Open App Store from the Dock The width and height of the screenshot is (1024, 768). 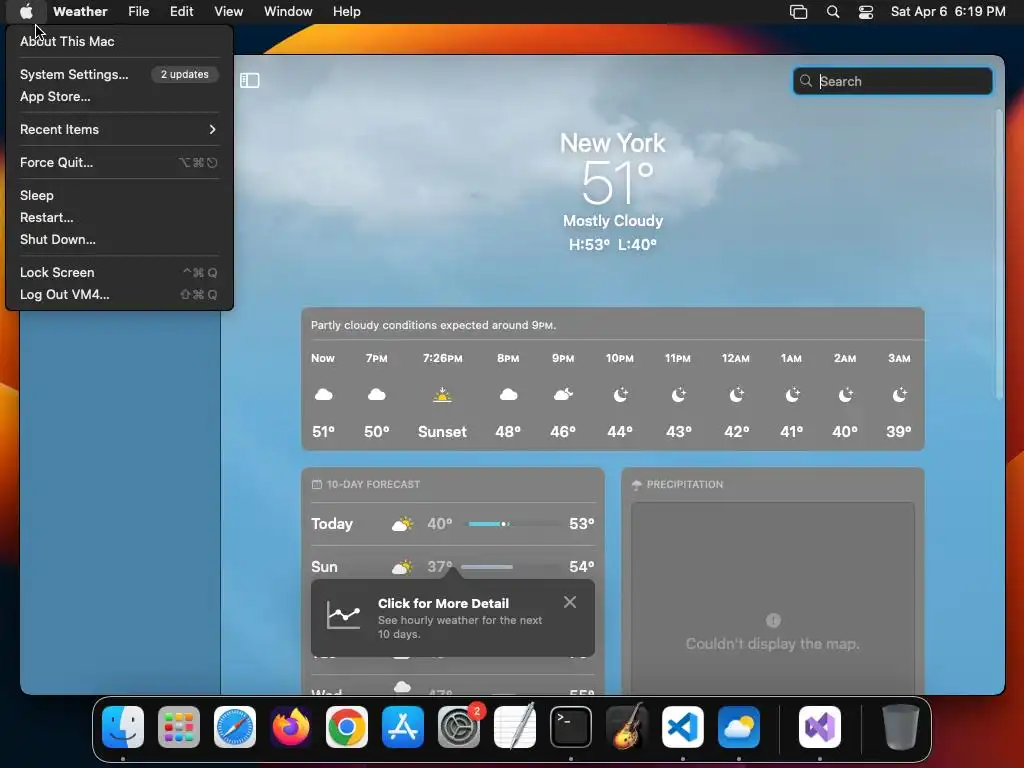pyautogui.click(x=403, y=727)
